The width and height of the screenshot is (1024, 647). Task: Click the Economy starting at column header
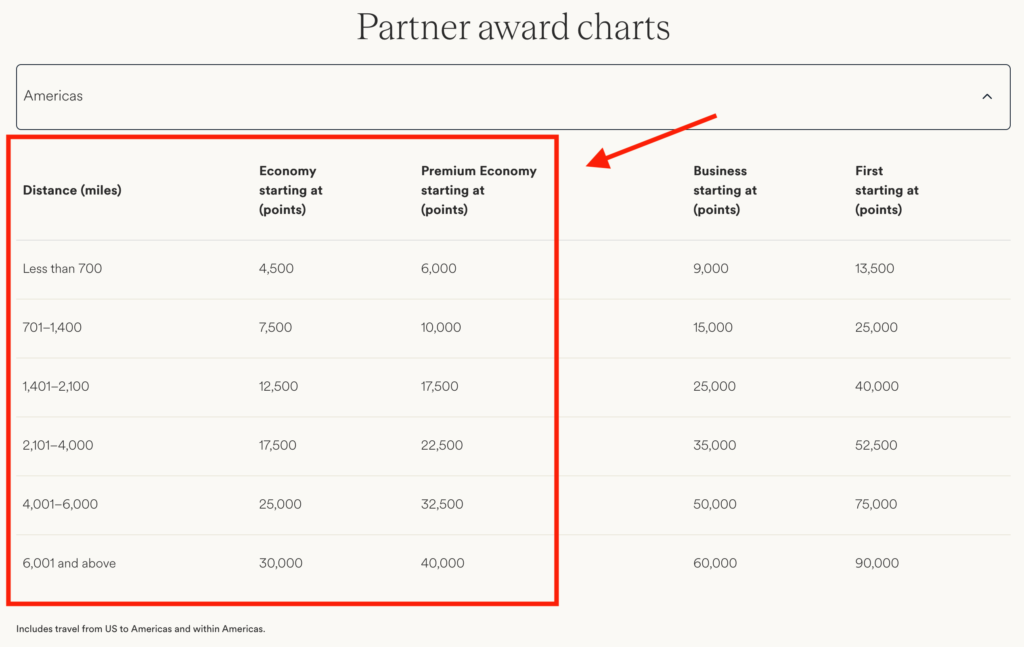[290, 190]
